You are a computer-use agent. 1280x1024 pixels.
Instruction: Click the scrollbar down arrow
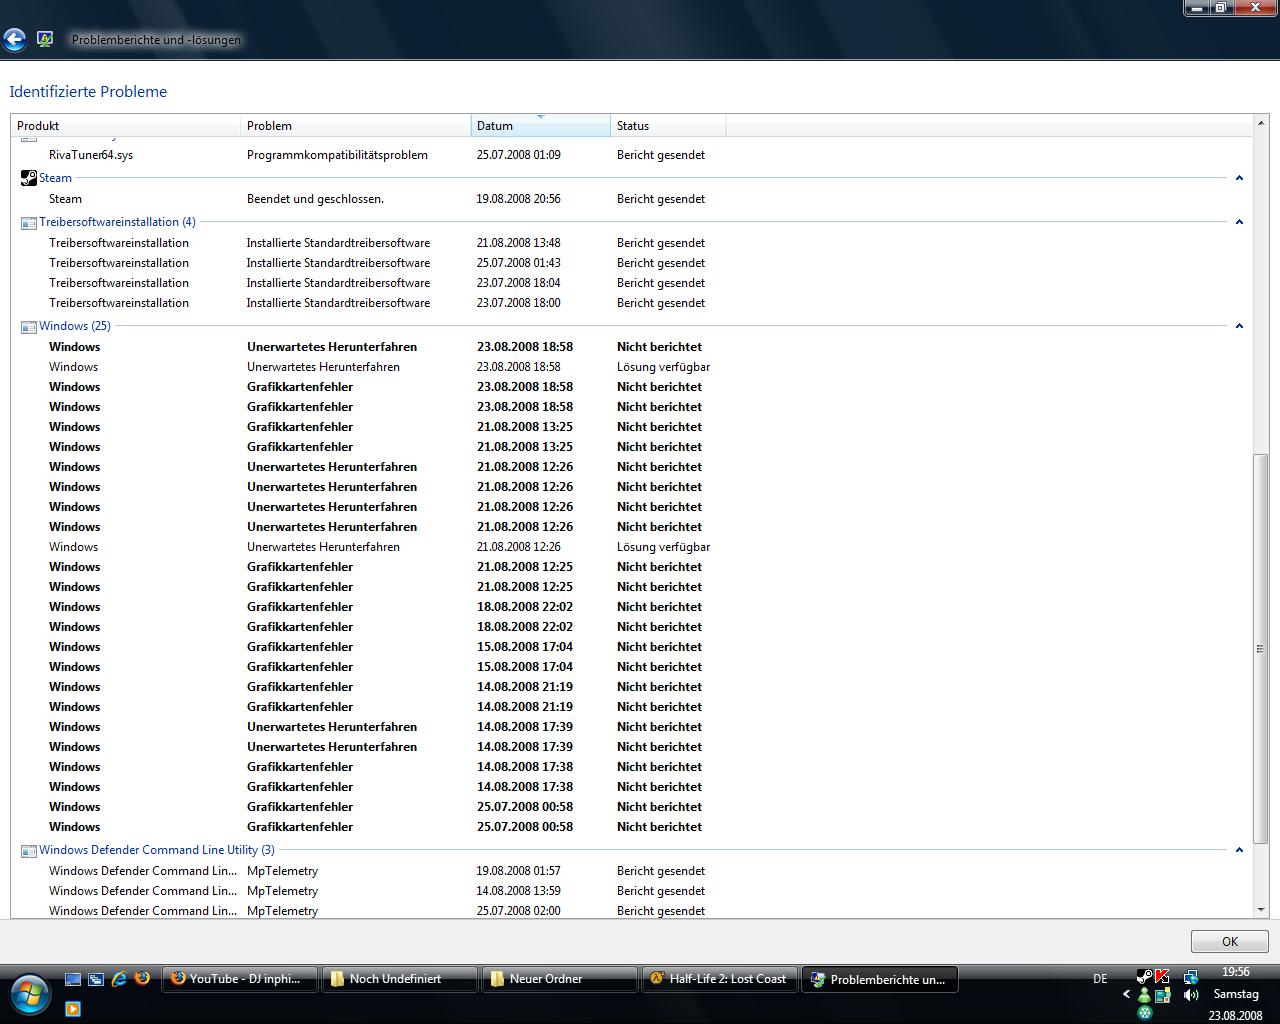point(1260,909)
